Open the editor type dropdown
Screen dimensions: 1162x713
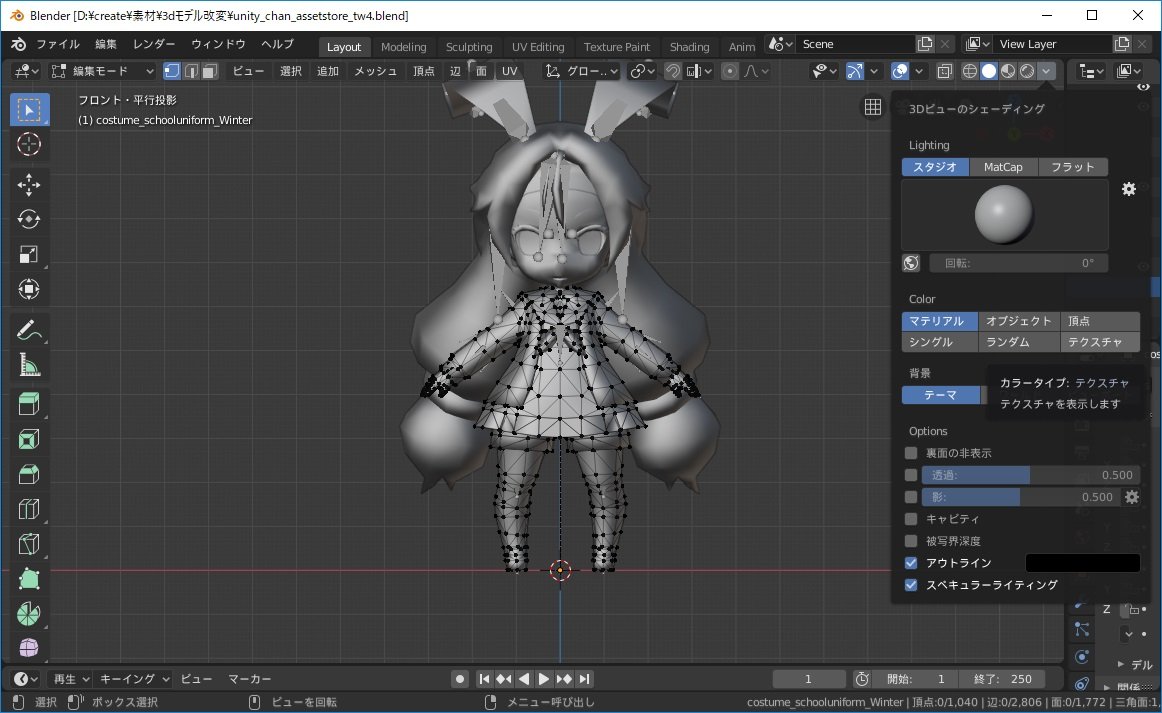click(x=26, y=71)
